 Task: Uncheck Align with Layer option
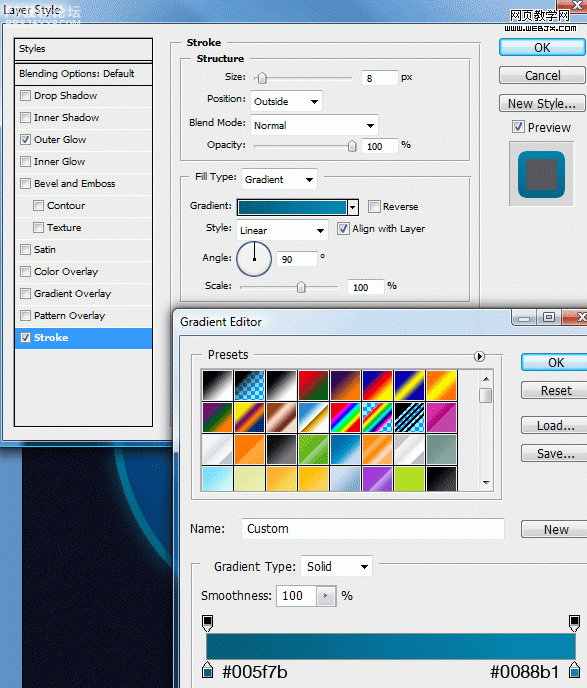pyautogui.click(x=343, y=228)
